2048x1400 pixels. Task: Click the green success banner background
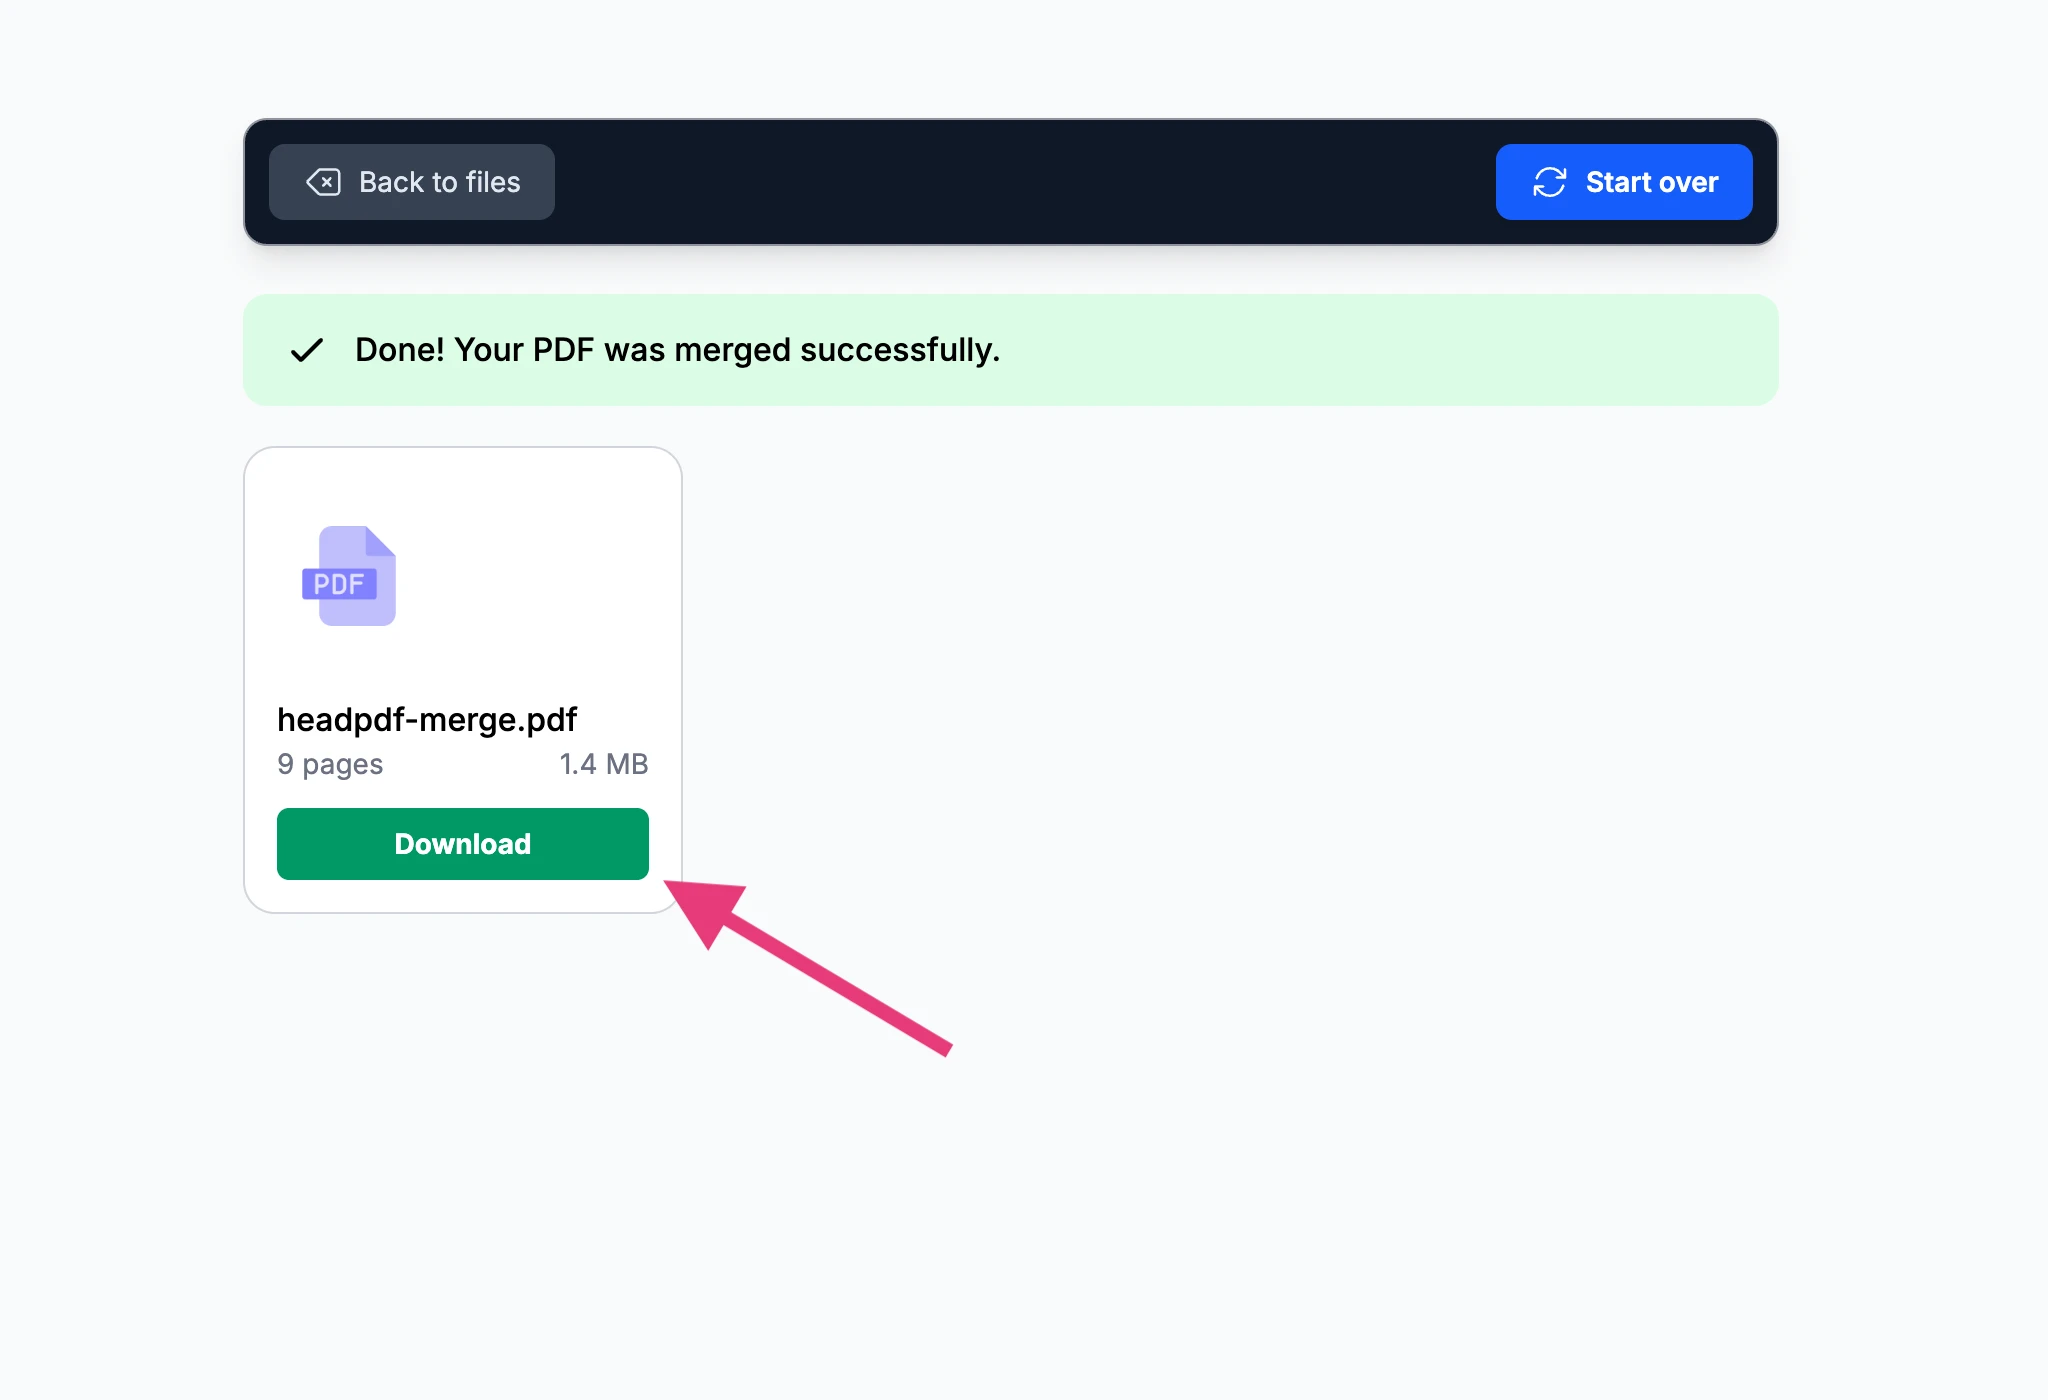point(1400,350)
